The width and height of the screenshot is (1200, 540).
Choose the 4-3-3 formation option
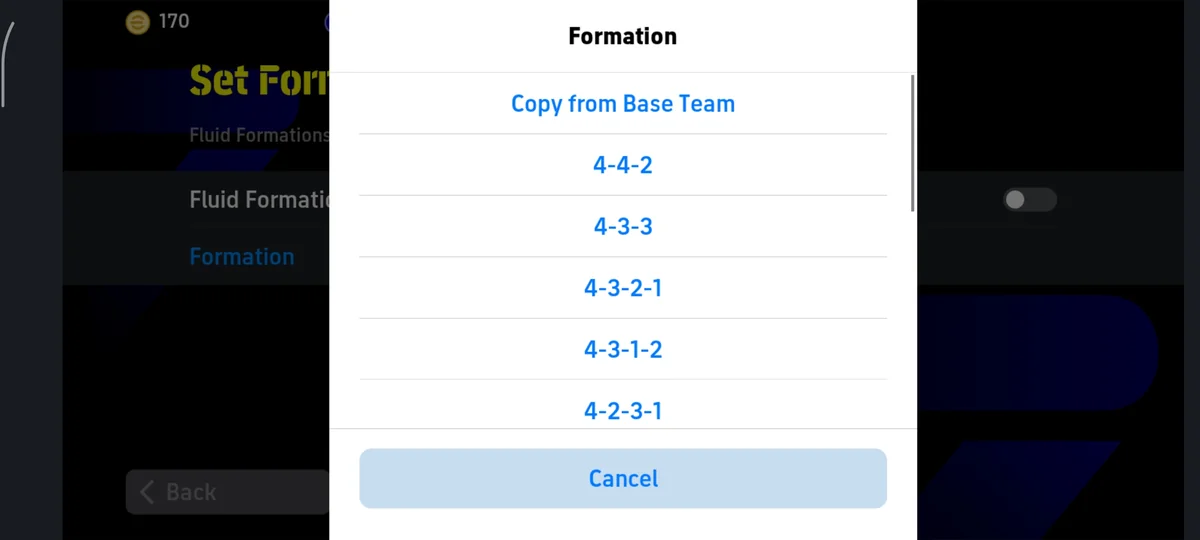click(623, 226)
